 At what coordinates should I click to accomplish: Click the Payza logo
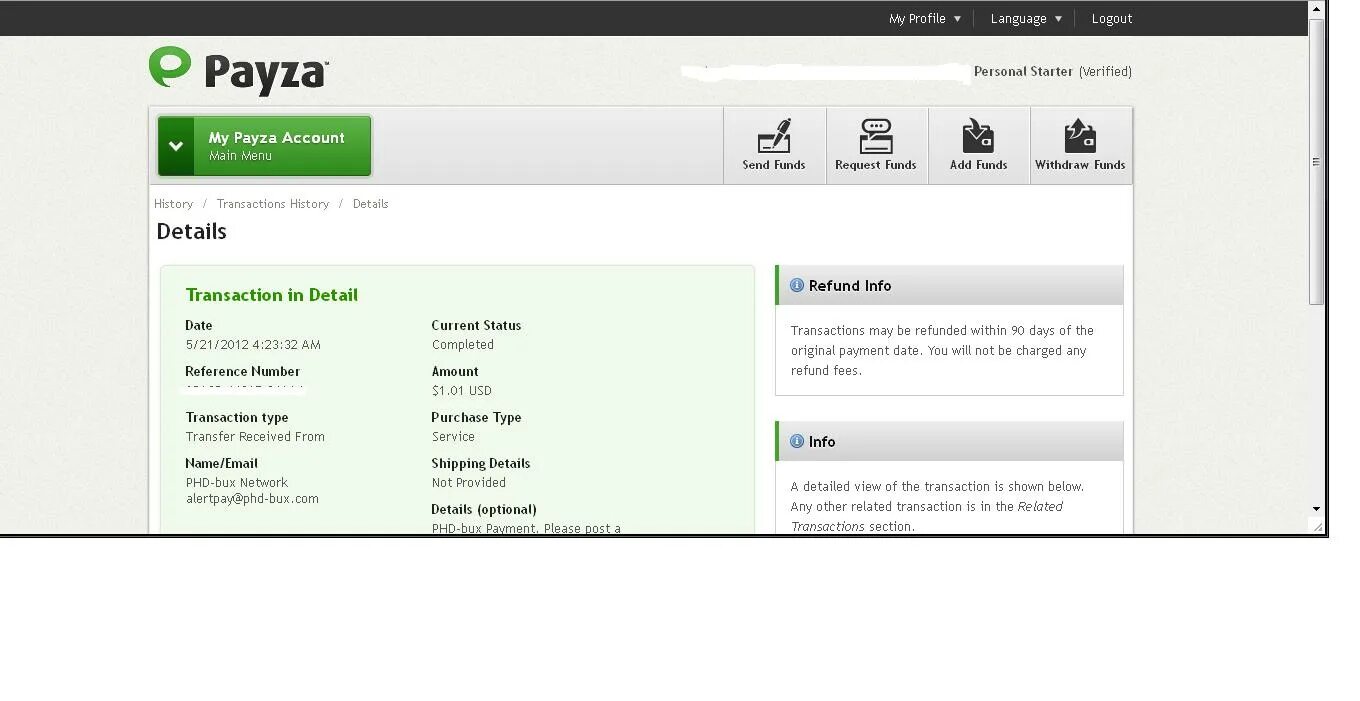[238, 71]
